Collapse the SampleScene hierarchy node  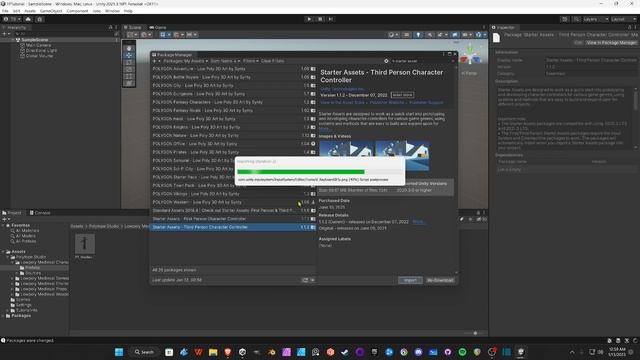coord(12,40)
